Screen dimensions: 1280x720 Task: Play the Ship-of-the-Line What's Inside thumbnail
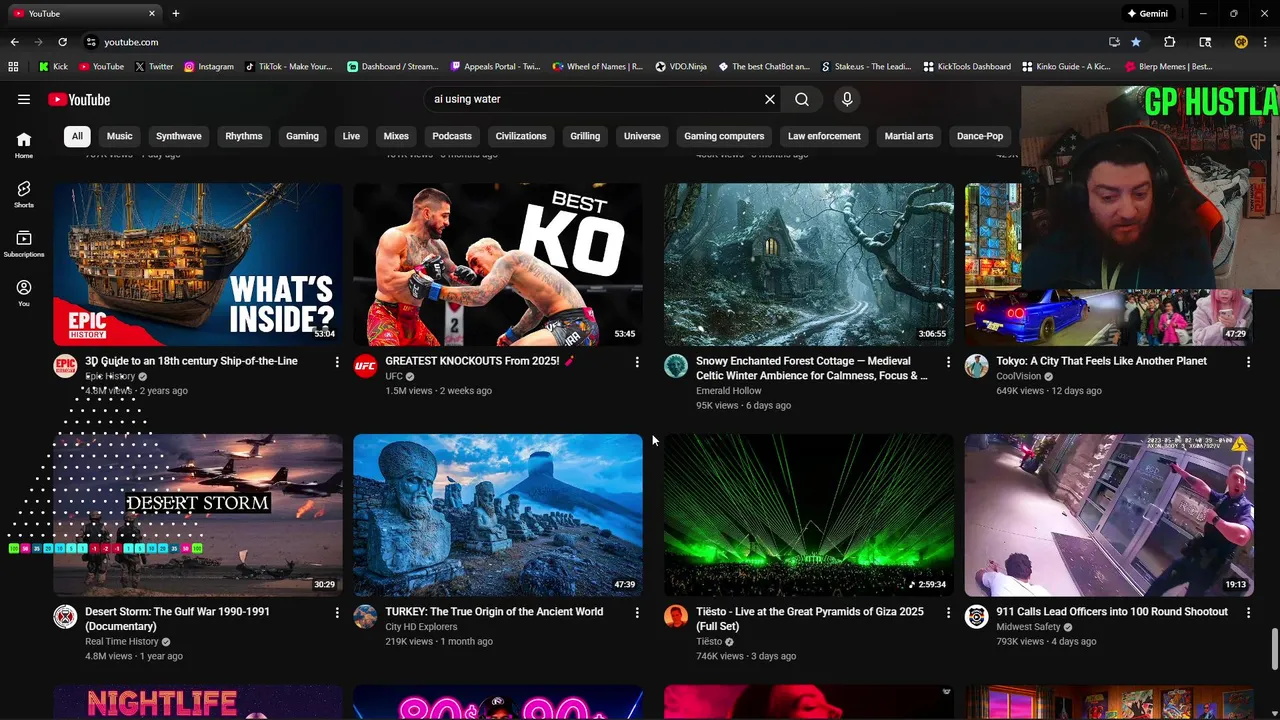coord(198,264)
